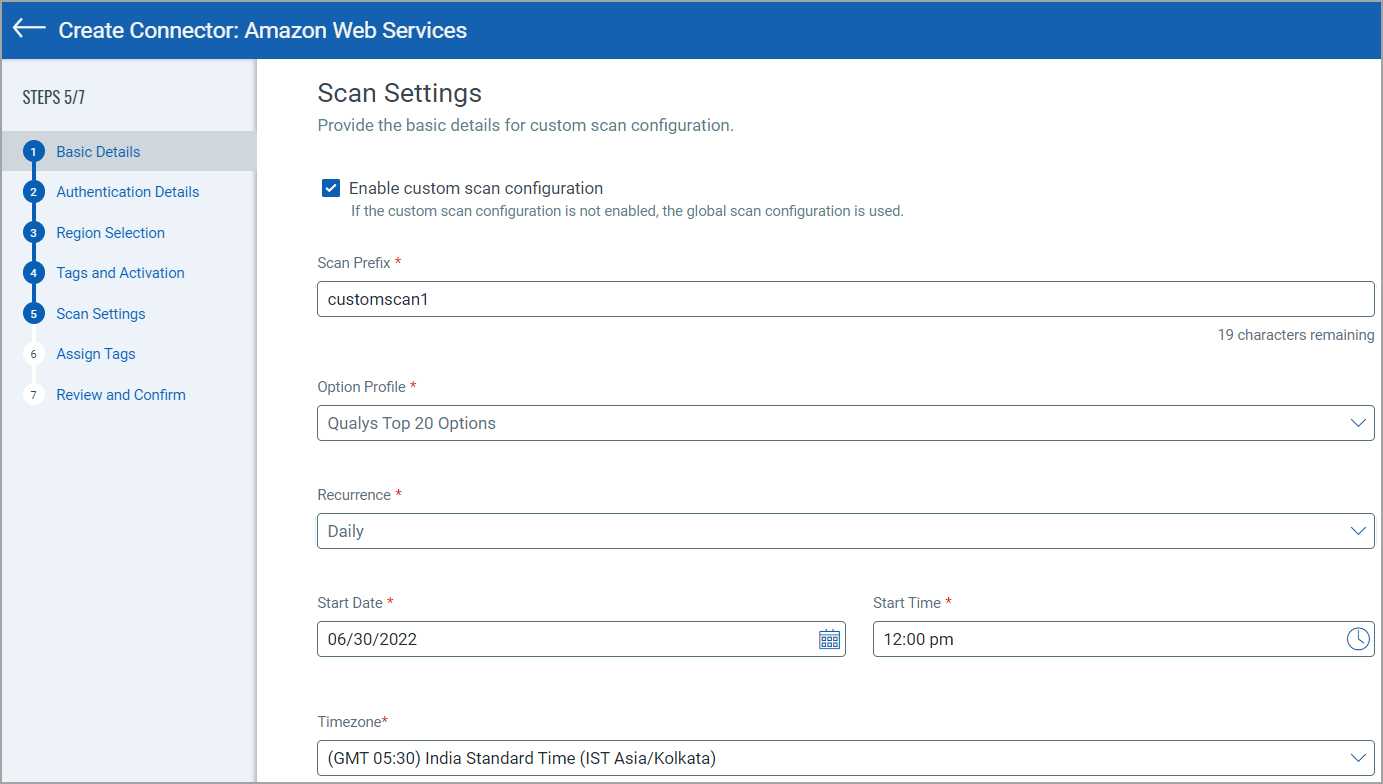Go to the Assign Tags step
1383x784 pixels.
pos(96,354)
